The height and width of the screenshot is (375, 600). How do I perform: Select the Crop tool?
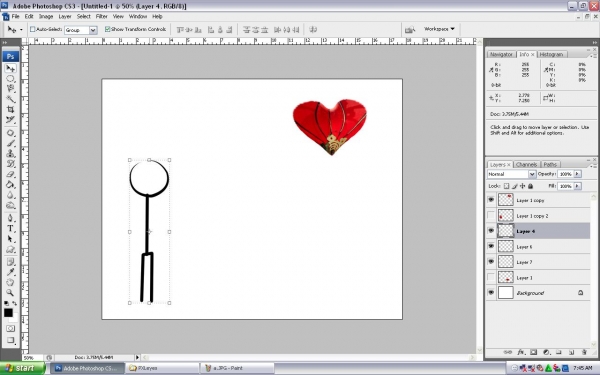click(x=10, y=109)
